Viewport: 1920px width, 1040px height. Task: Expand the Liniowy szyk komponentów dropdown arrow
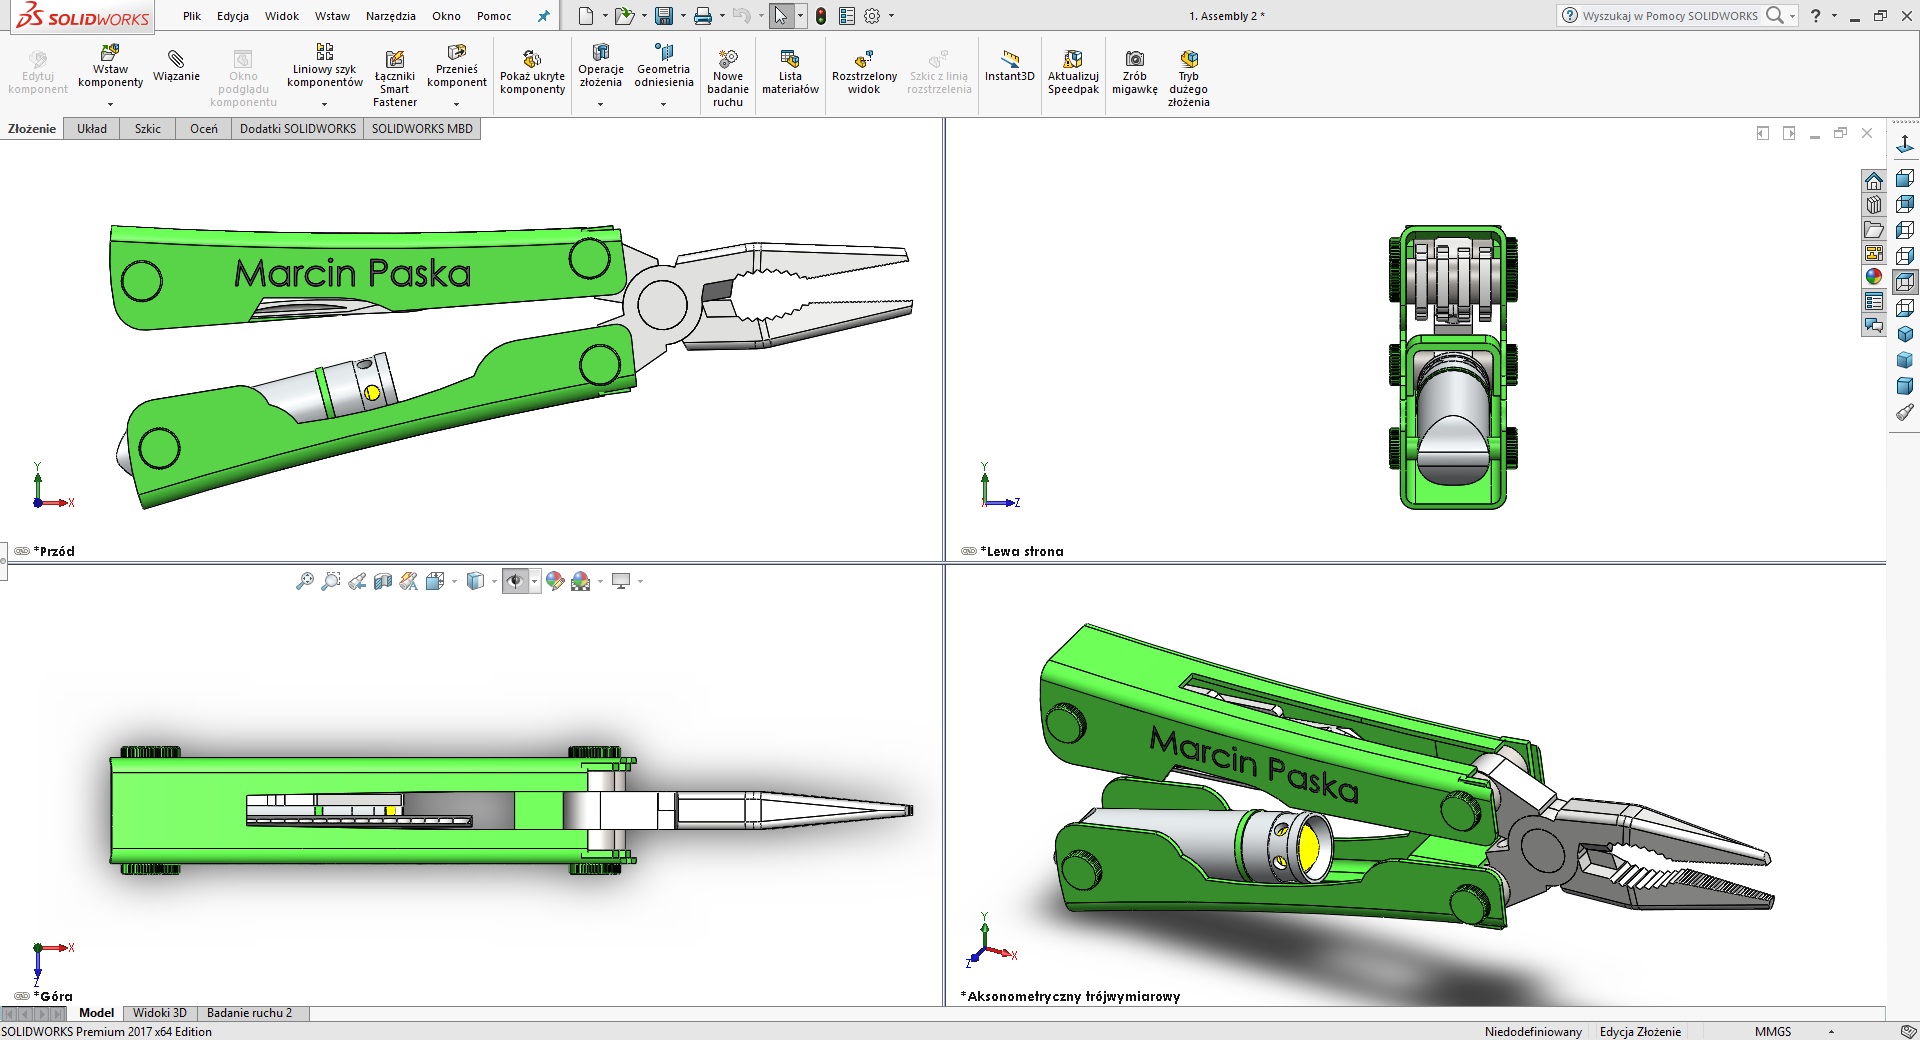point(324,103)
